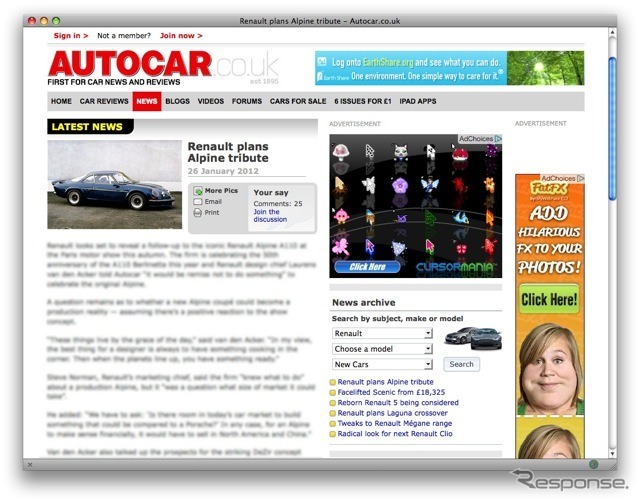640x502 pixels.
Task: Open the VIDEOS nav tab
Action: tap(211, 101)
